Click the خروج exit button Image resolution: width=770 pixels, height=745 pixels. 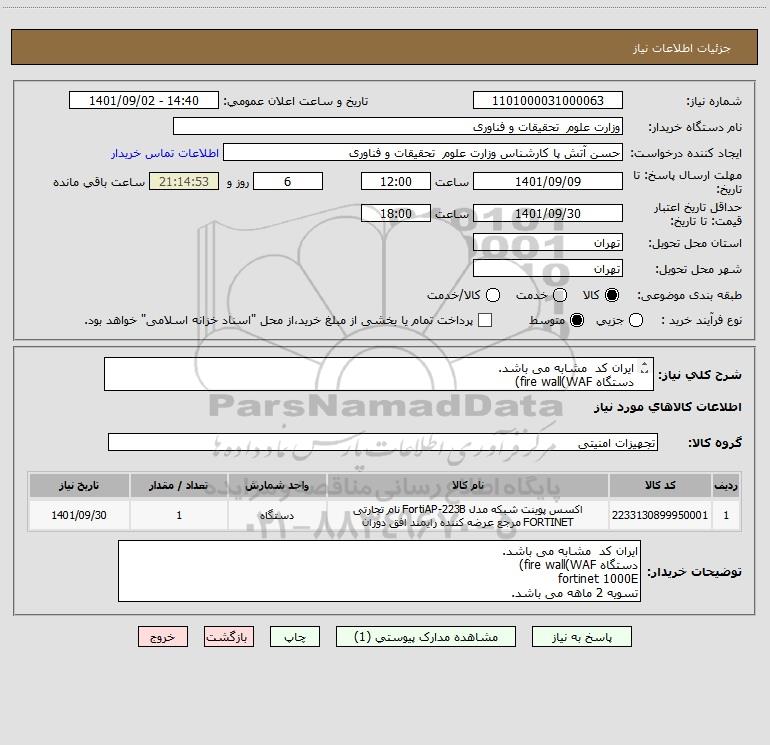tap(163, 637)
